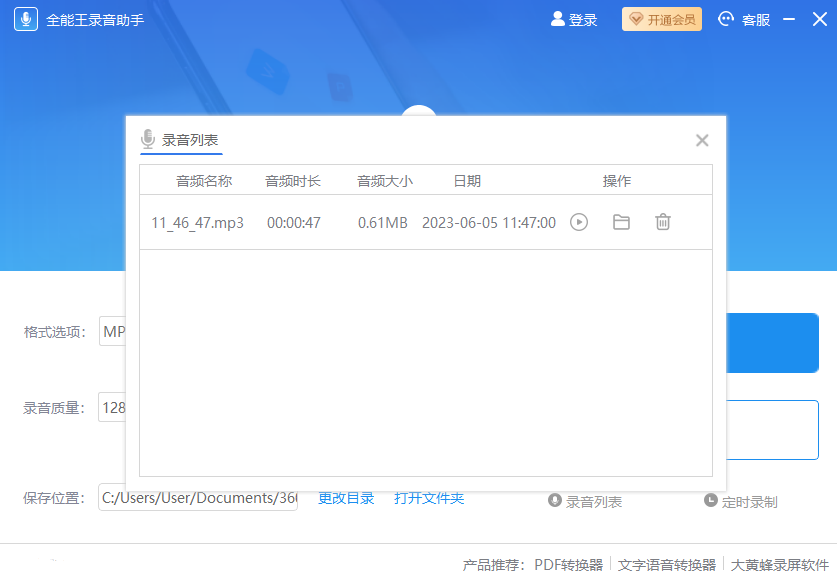Click the 客服 customer service icon
This screenshot has width=837, height=581.
coord(723,19)
